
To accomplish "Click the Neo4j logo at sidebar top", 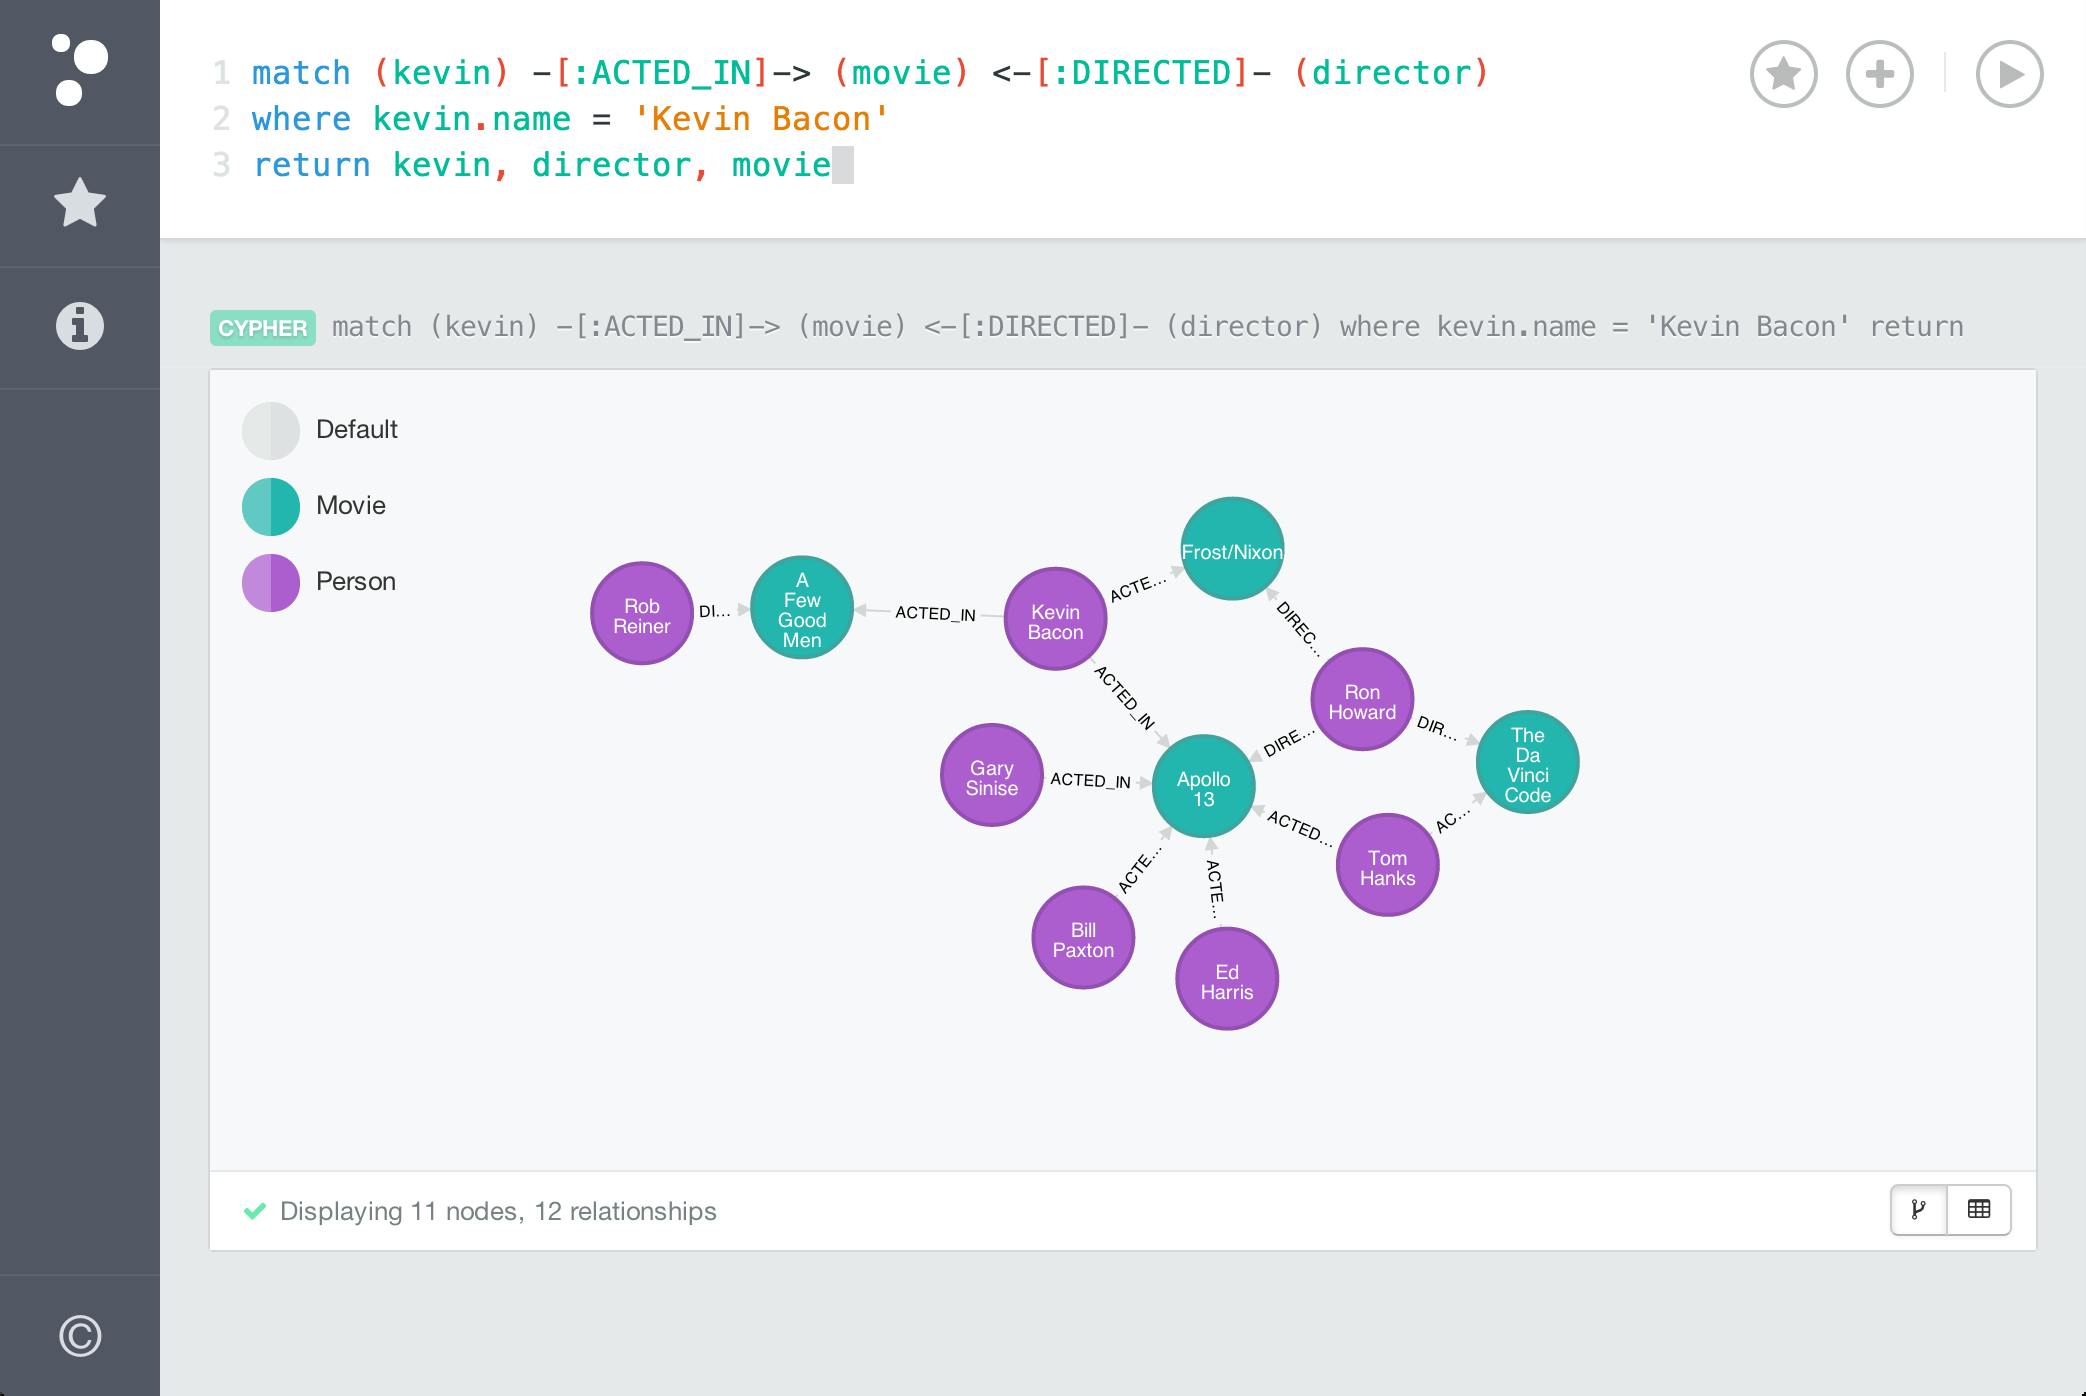I will (79, 66).
